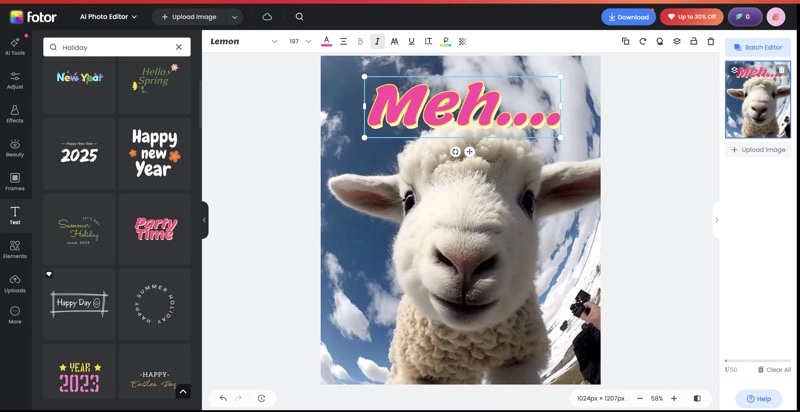The width and height of the screenshot is (800, 412).
Task: Choose the Summer Holiday script template
Action: pyautogui.click(x=79, y=229)
